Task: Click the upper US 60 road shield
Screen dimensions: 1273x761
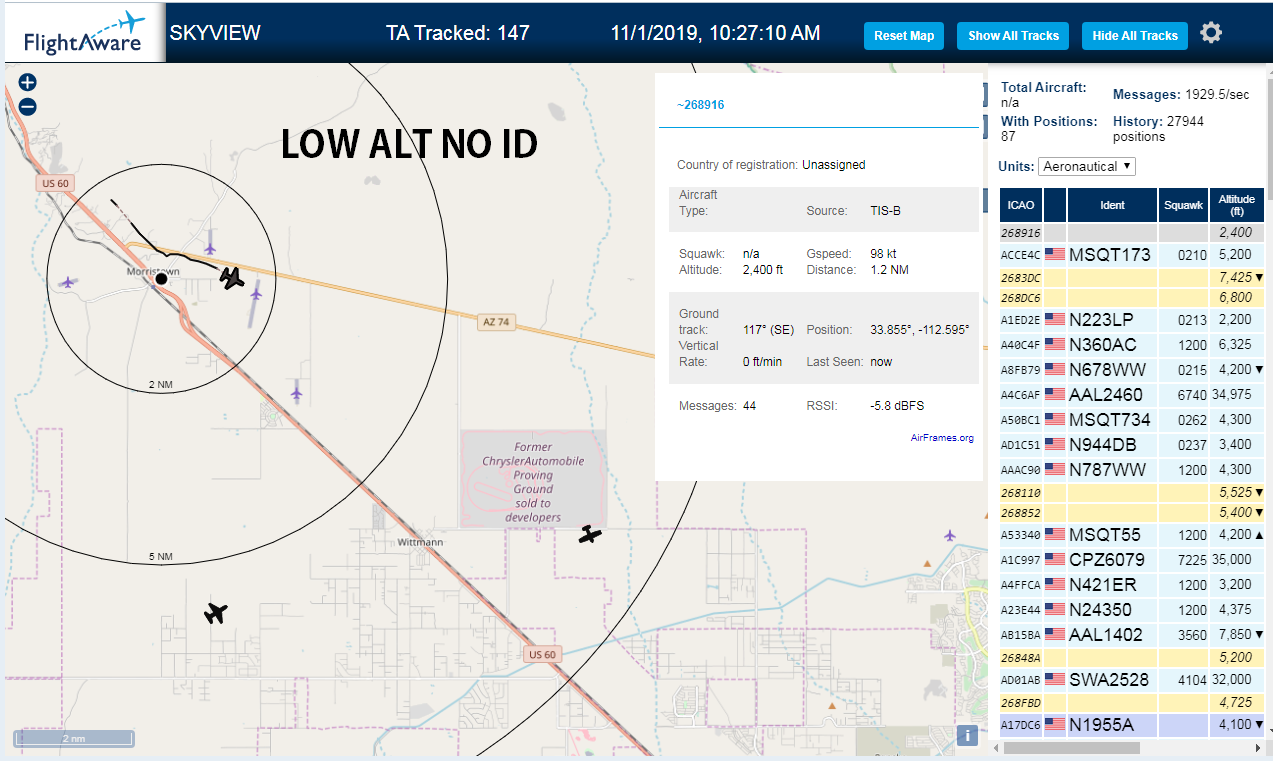Action: (55, 183)
